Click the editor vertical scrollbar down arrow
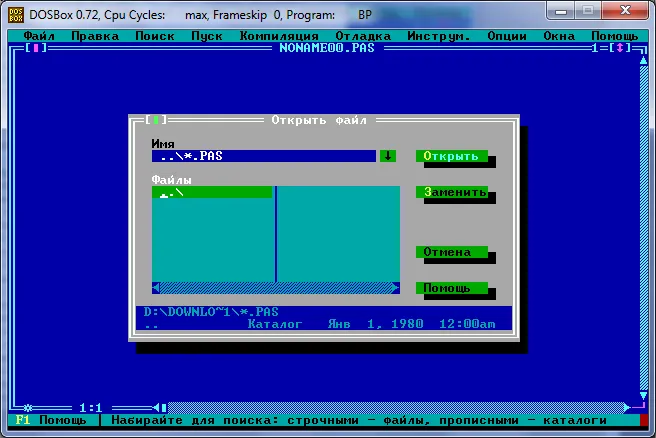656x438 pixels. pyautogui.click(x=643, y=395)
